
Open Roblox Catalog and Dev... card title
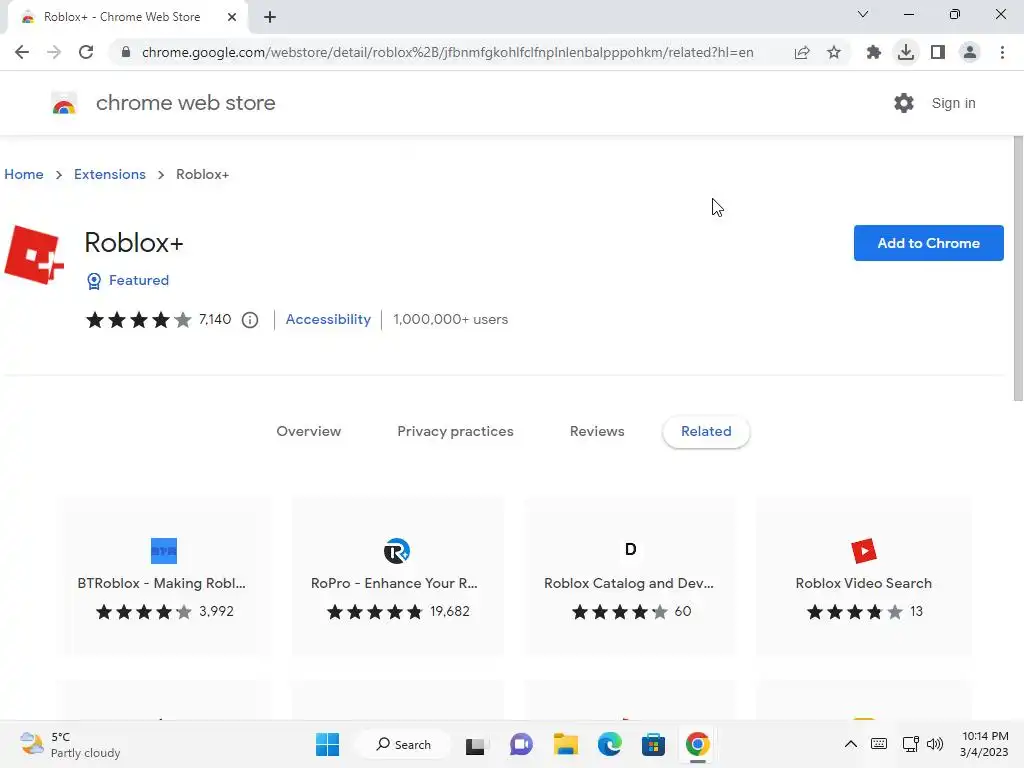point(629,583)
